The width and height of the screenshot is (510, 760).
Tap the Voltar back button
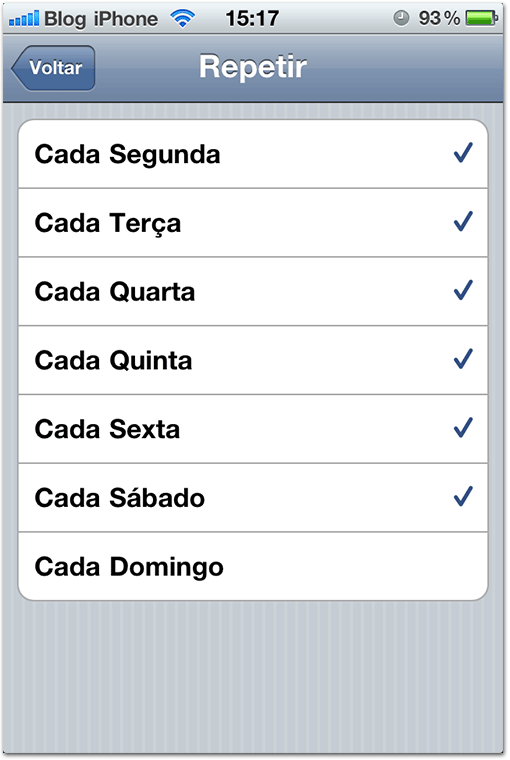pos(53,68)
